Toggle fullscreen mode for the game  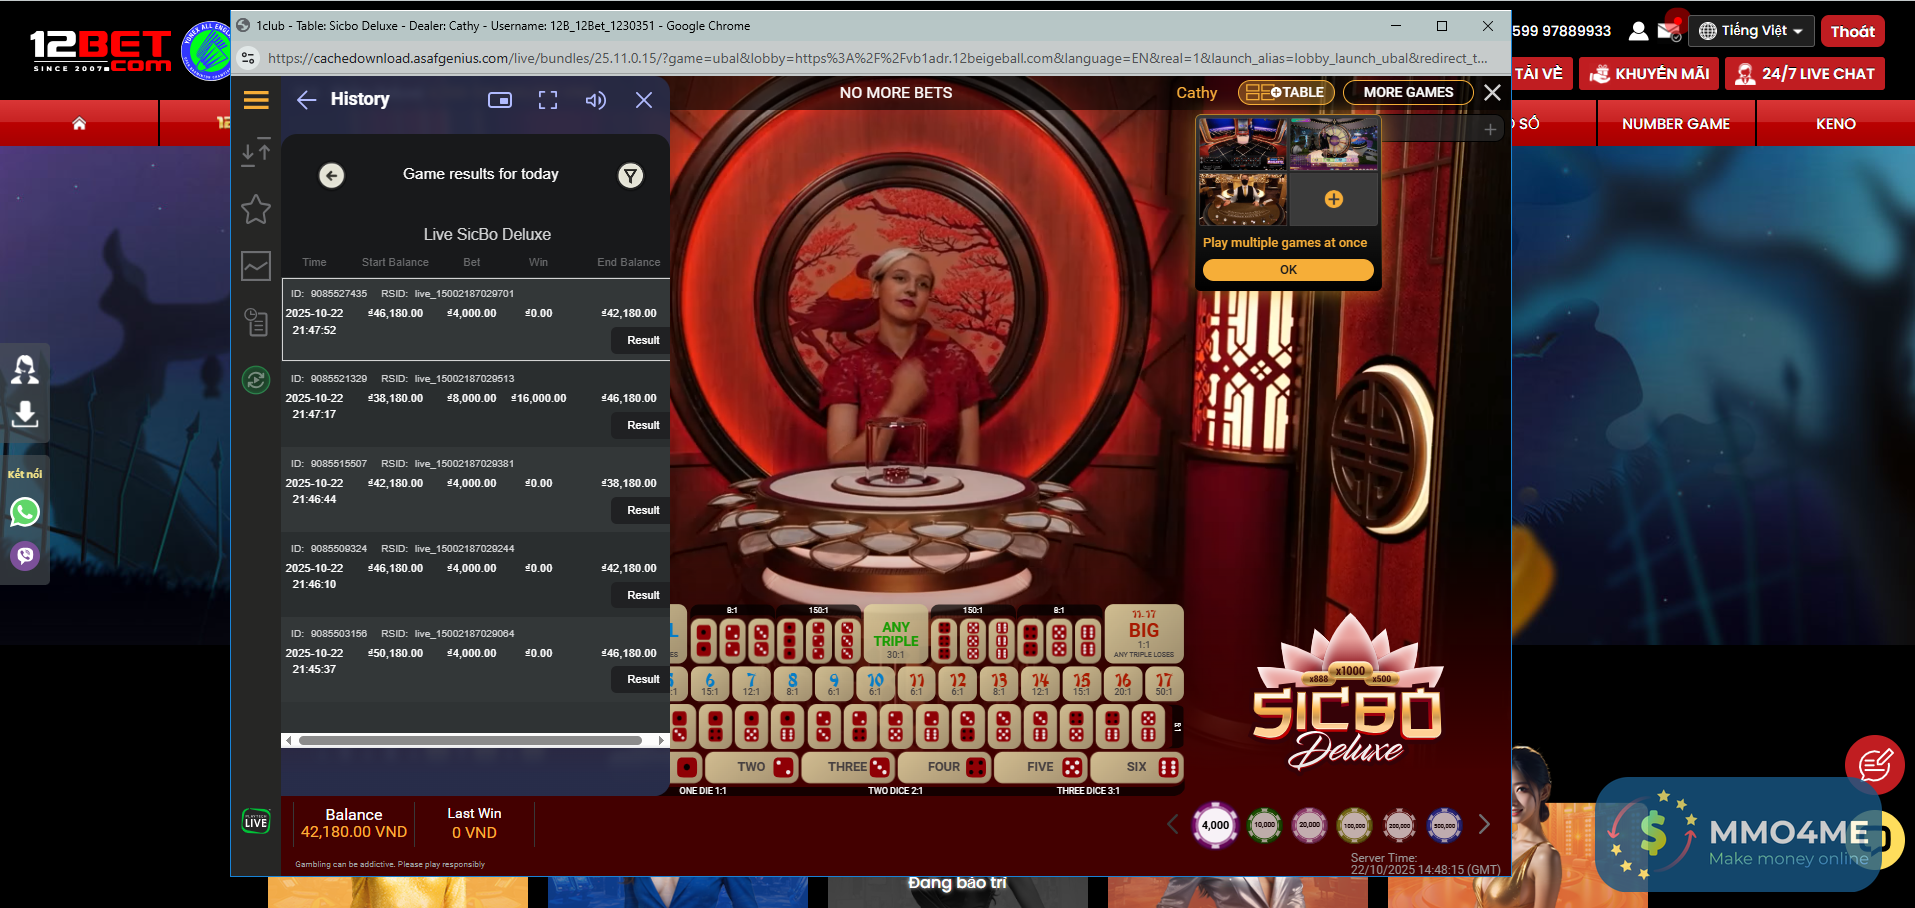pyautogui.click(x=548, y=100)
